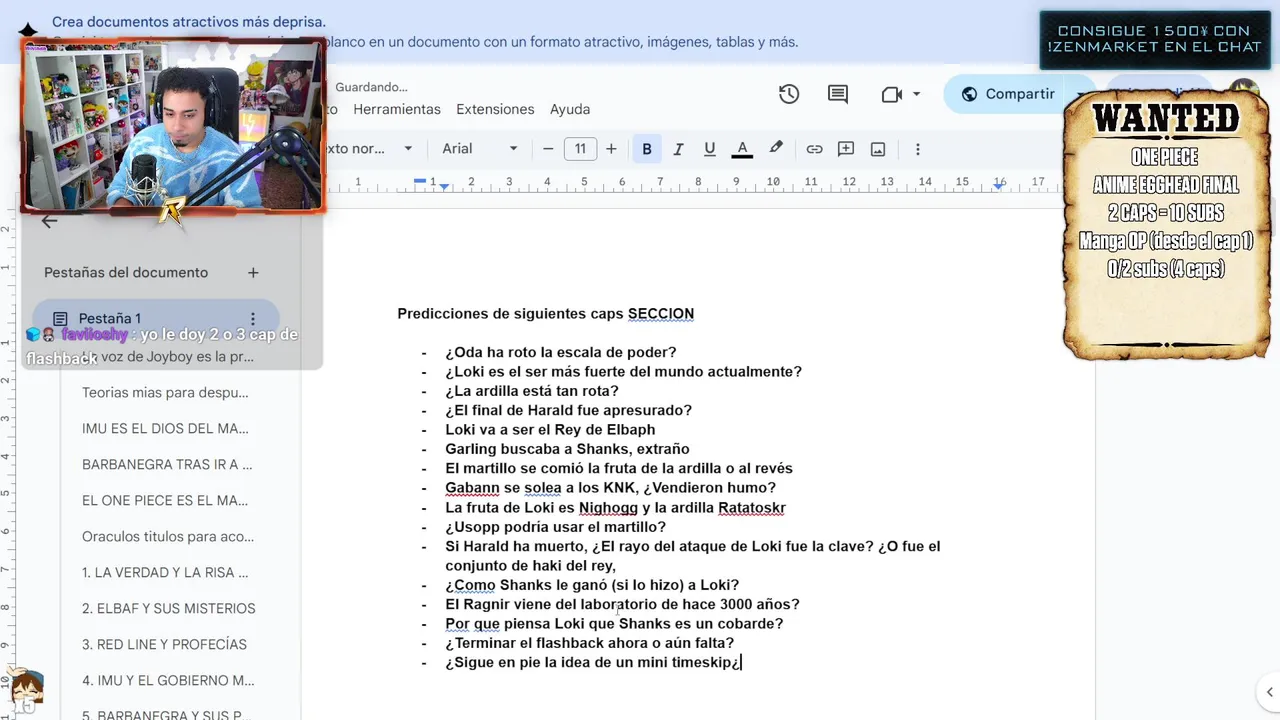The height and width of the screenshot is (720, 1280).
Task: Toggle italic formatting
Action: (x=678, y=149)
